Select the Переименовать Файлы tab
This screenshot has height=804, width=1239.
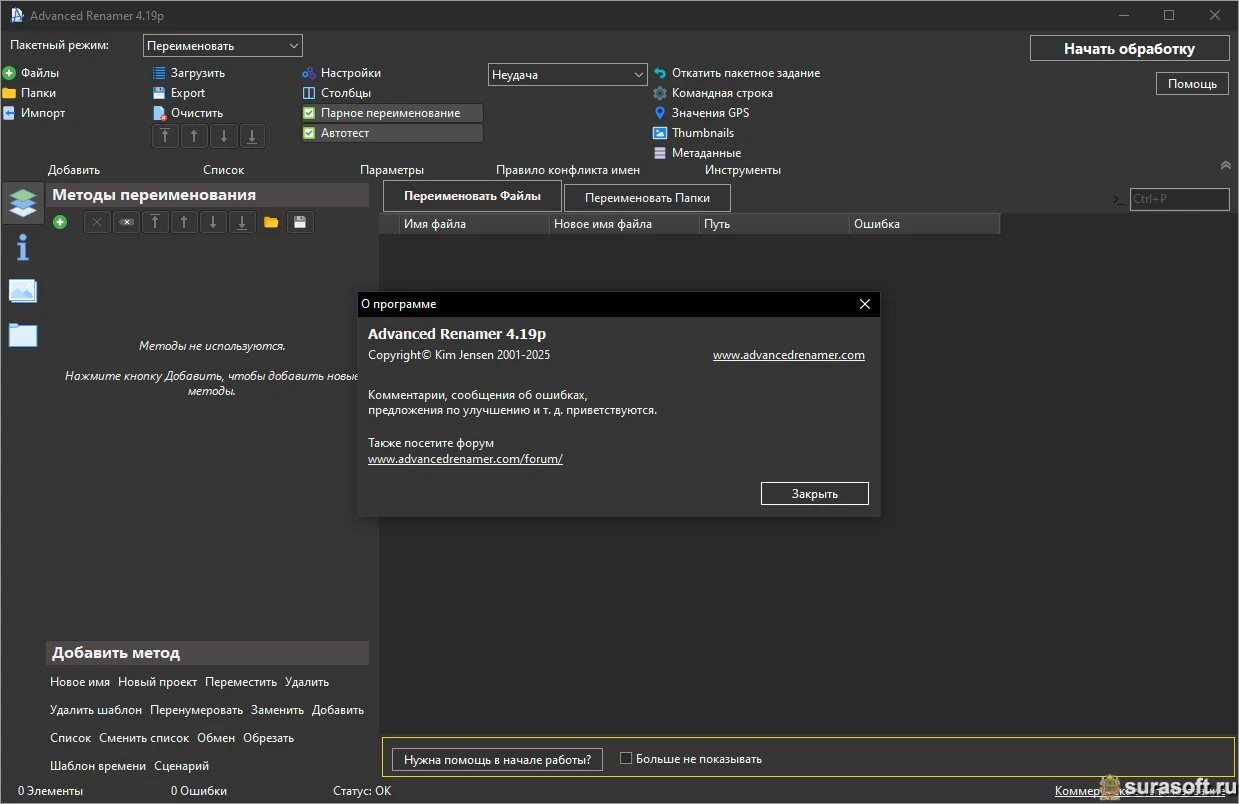472,196
